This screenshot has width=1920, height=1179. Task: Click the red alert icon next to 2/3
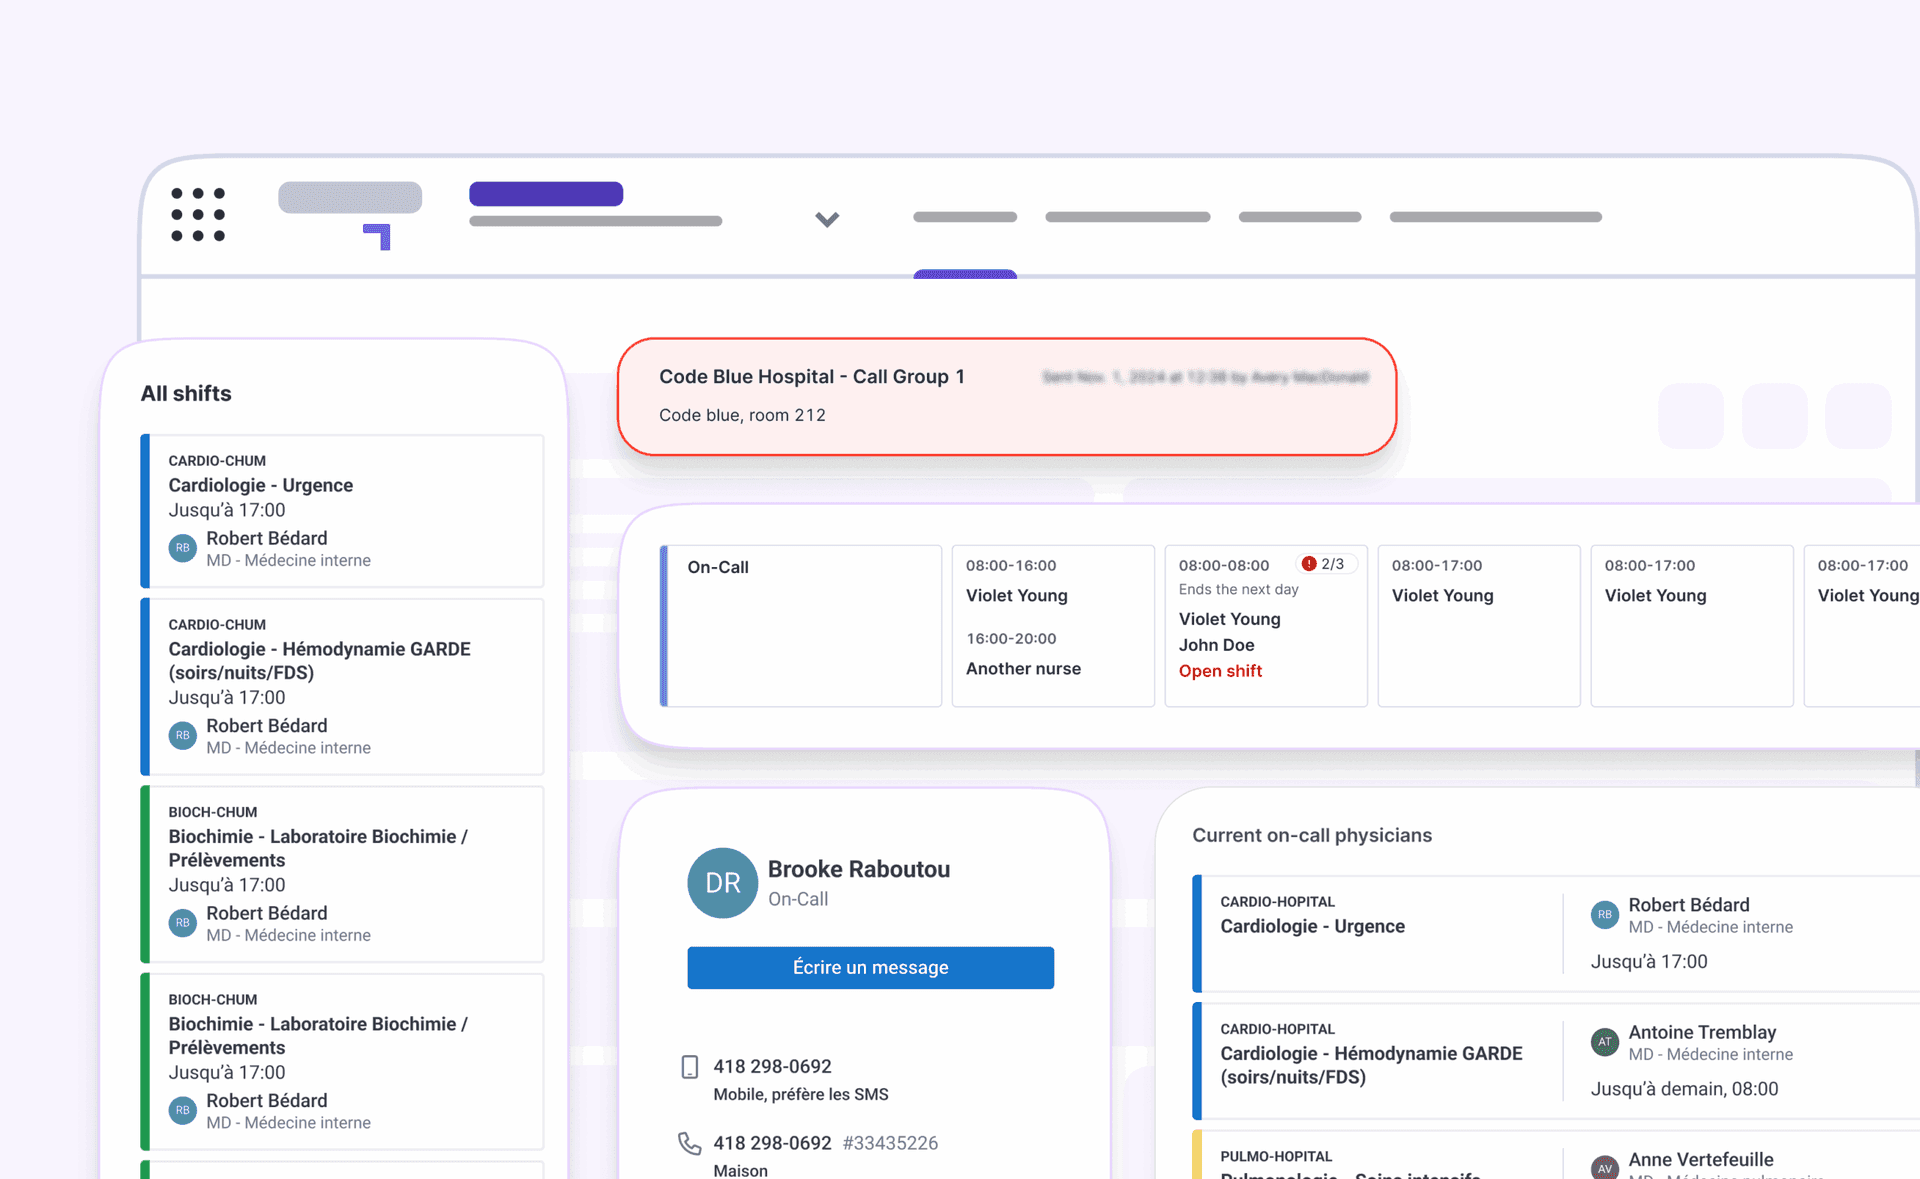(x=1308, y=564)
